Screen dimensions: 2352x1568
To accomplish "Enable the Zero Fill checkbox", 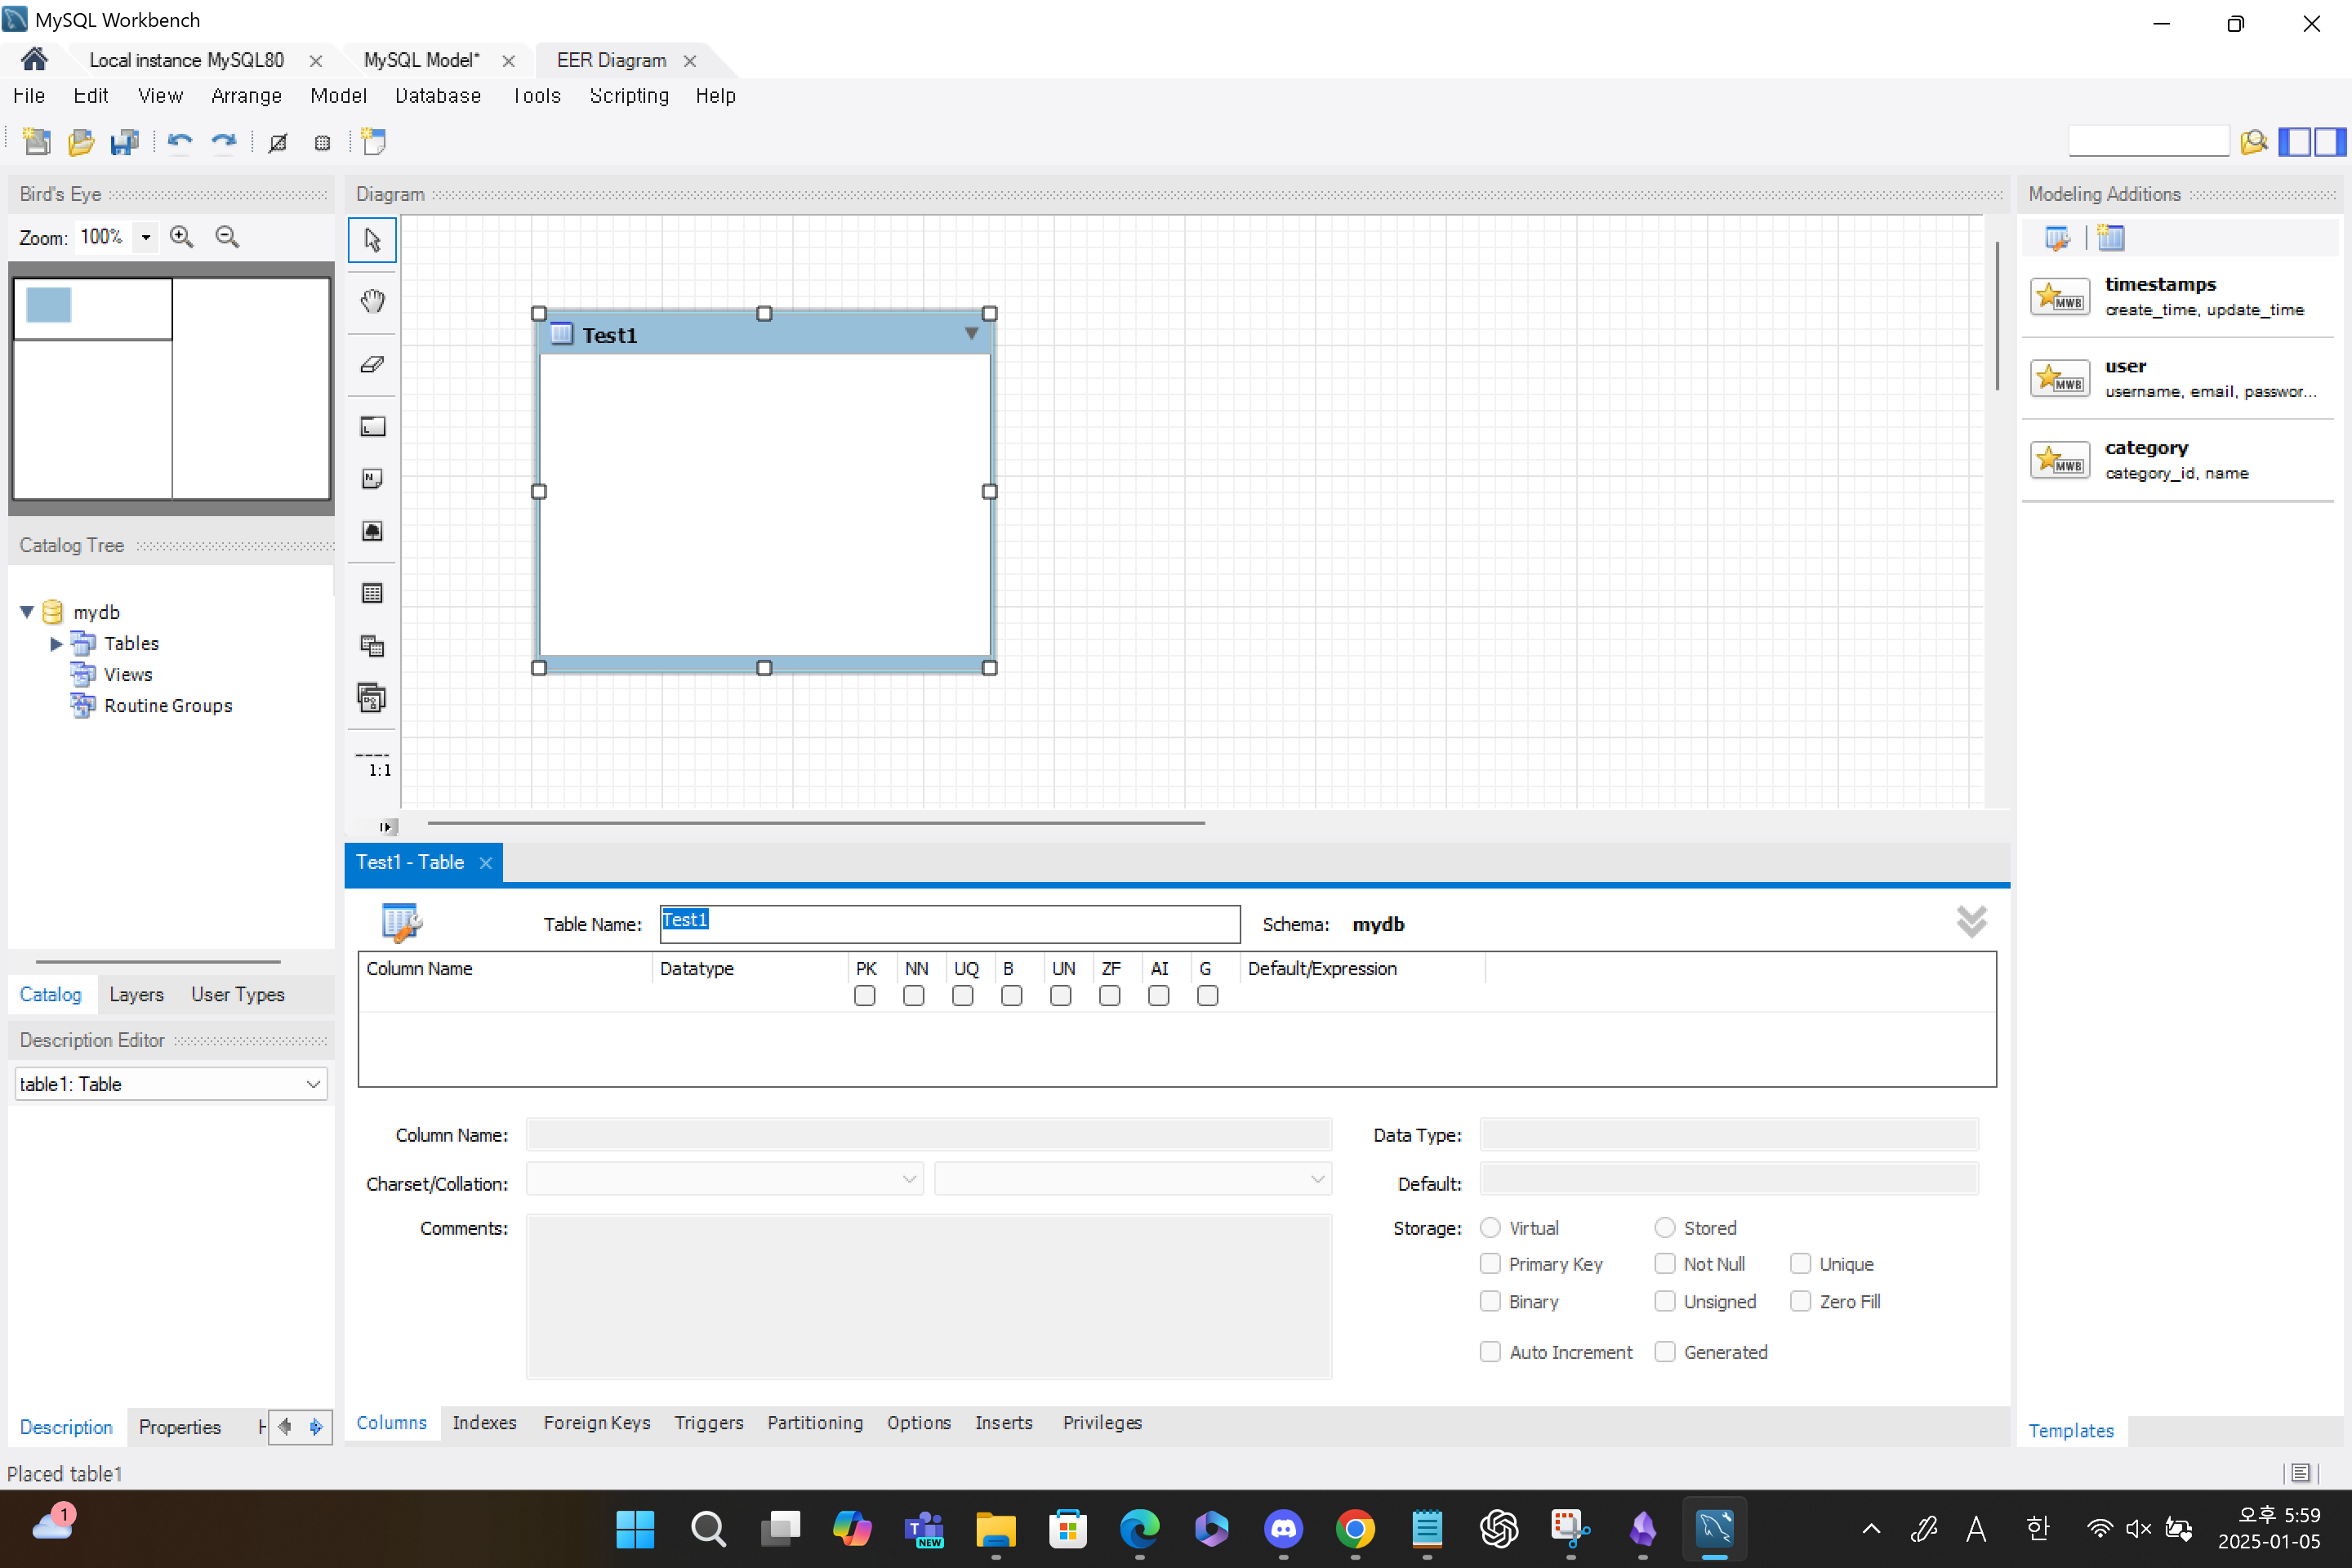I will 1800,1301.
